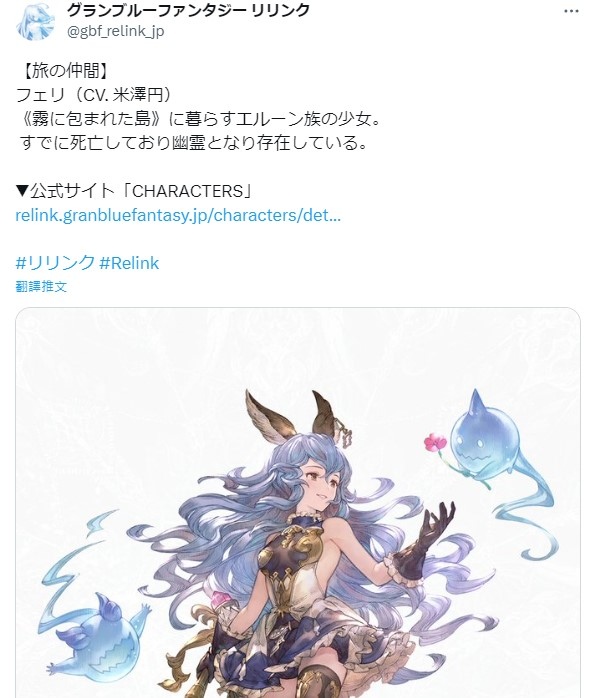Open the #リリンク hashtag
Screen dimensions: 594x698
coord(55,263)
